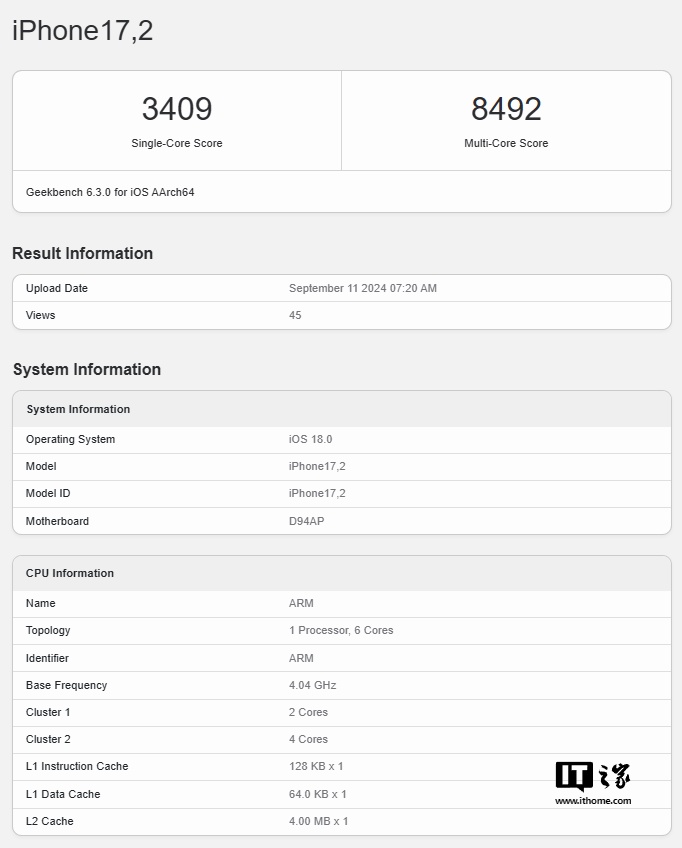Click the www.ithome.com watermark text
The image size is (682, 848).
[593, 800]
